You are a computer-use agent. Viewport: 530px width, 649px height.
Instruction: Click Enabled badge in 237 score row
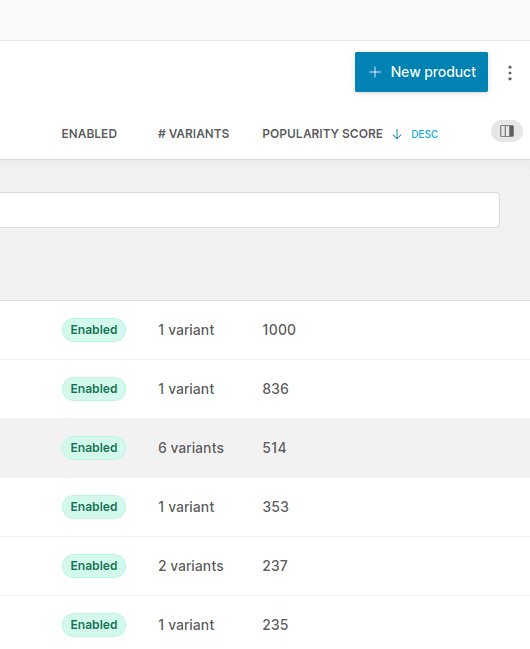[94, 566]
